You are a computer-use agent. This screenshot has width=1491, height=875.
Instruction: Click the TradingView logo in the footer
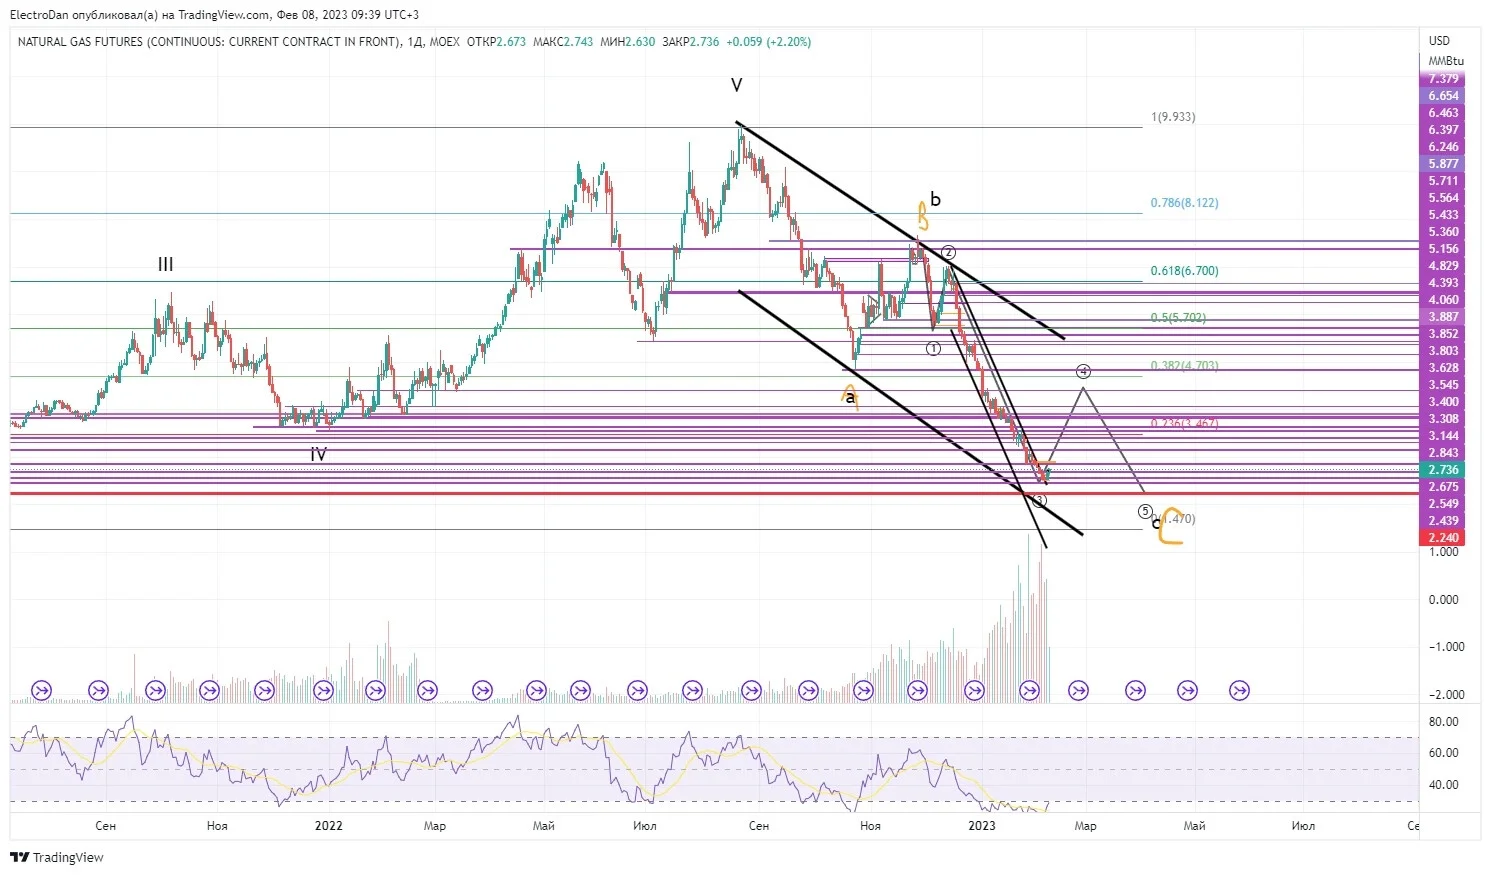point(57,857)
